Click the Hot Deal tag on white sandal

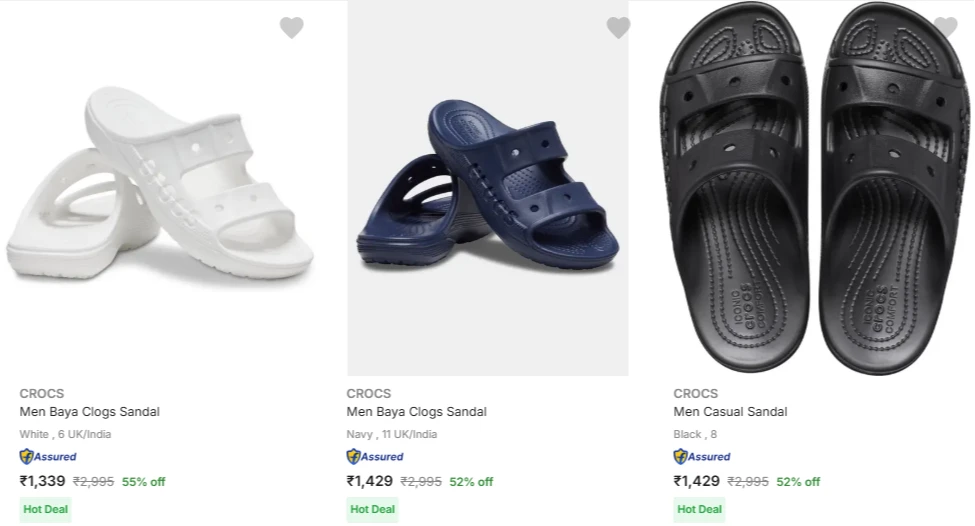tap(45, 509)
